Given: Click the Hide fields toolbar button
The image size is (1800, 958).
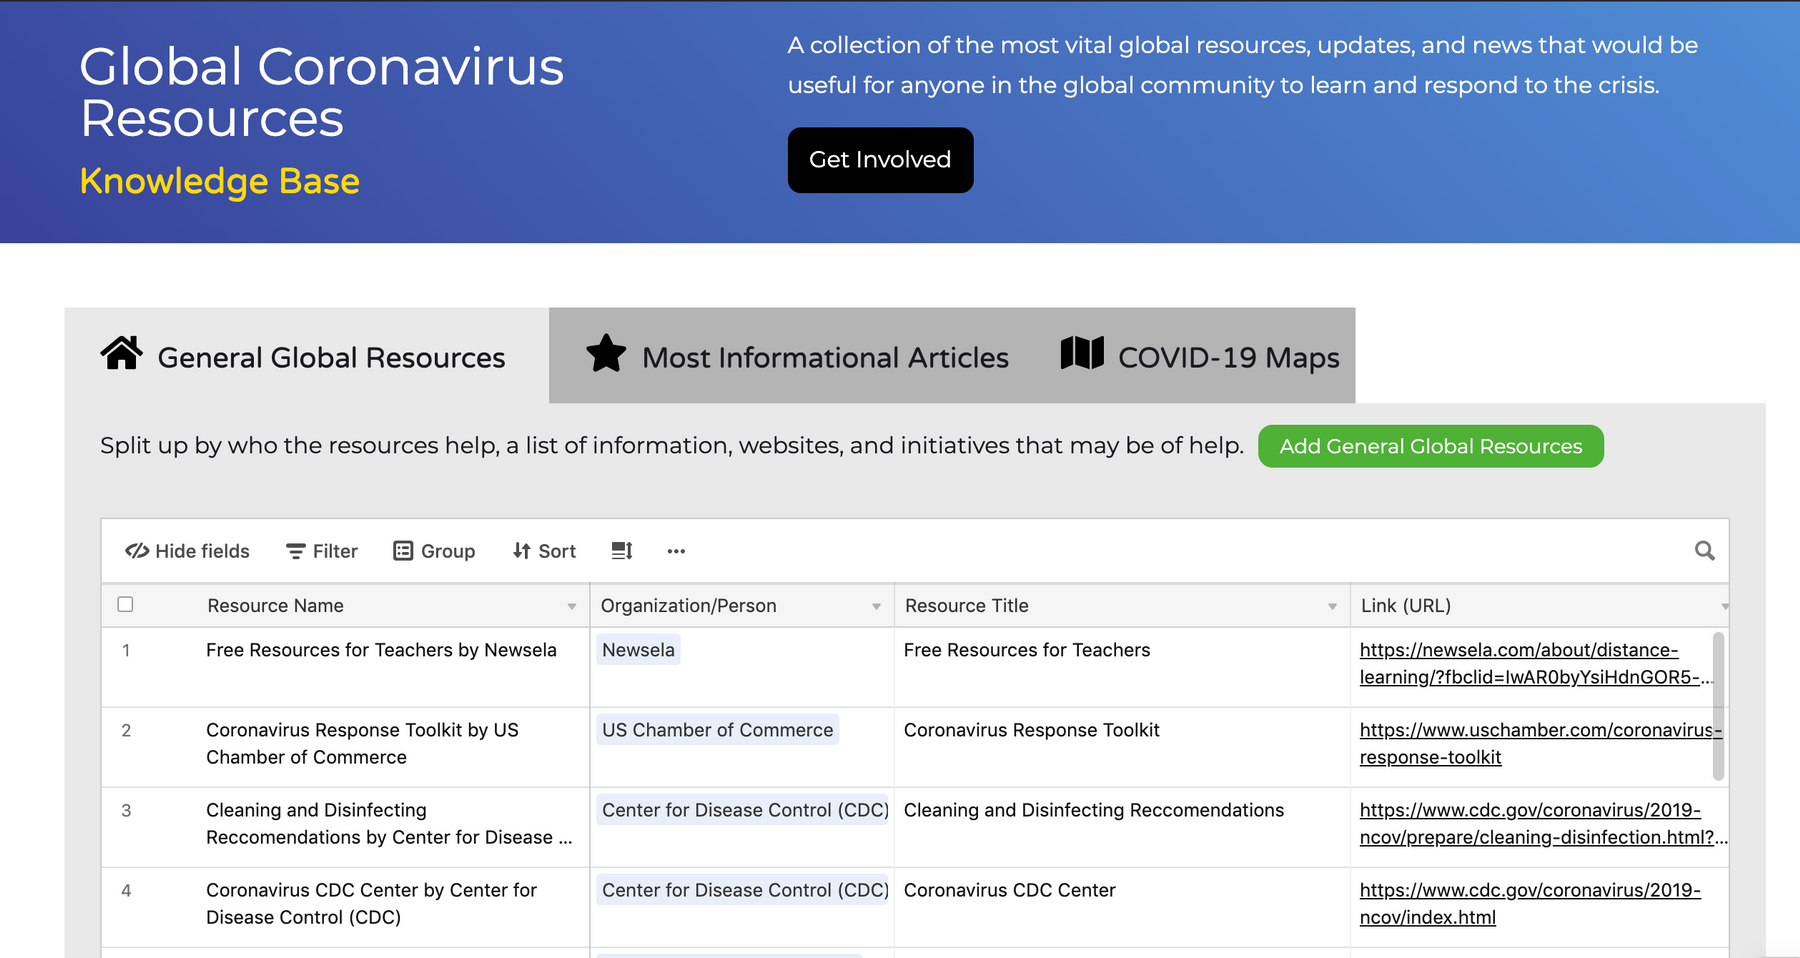Looking at the screenshot, I should [187, 551].
